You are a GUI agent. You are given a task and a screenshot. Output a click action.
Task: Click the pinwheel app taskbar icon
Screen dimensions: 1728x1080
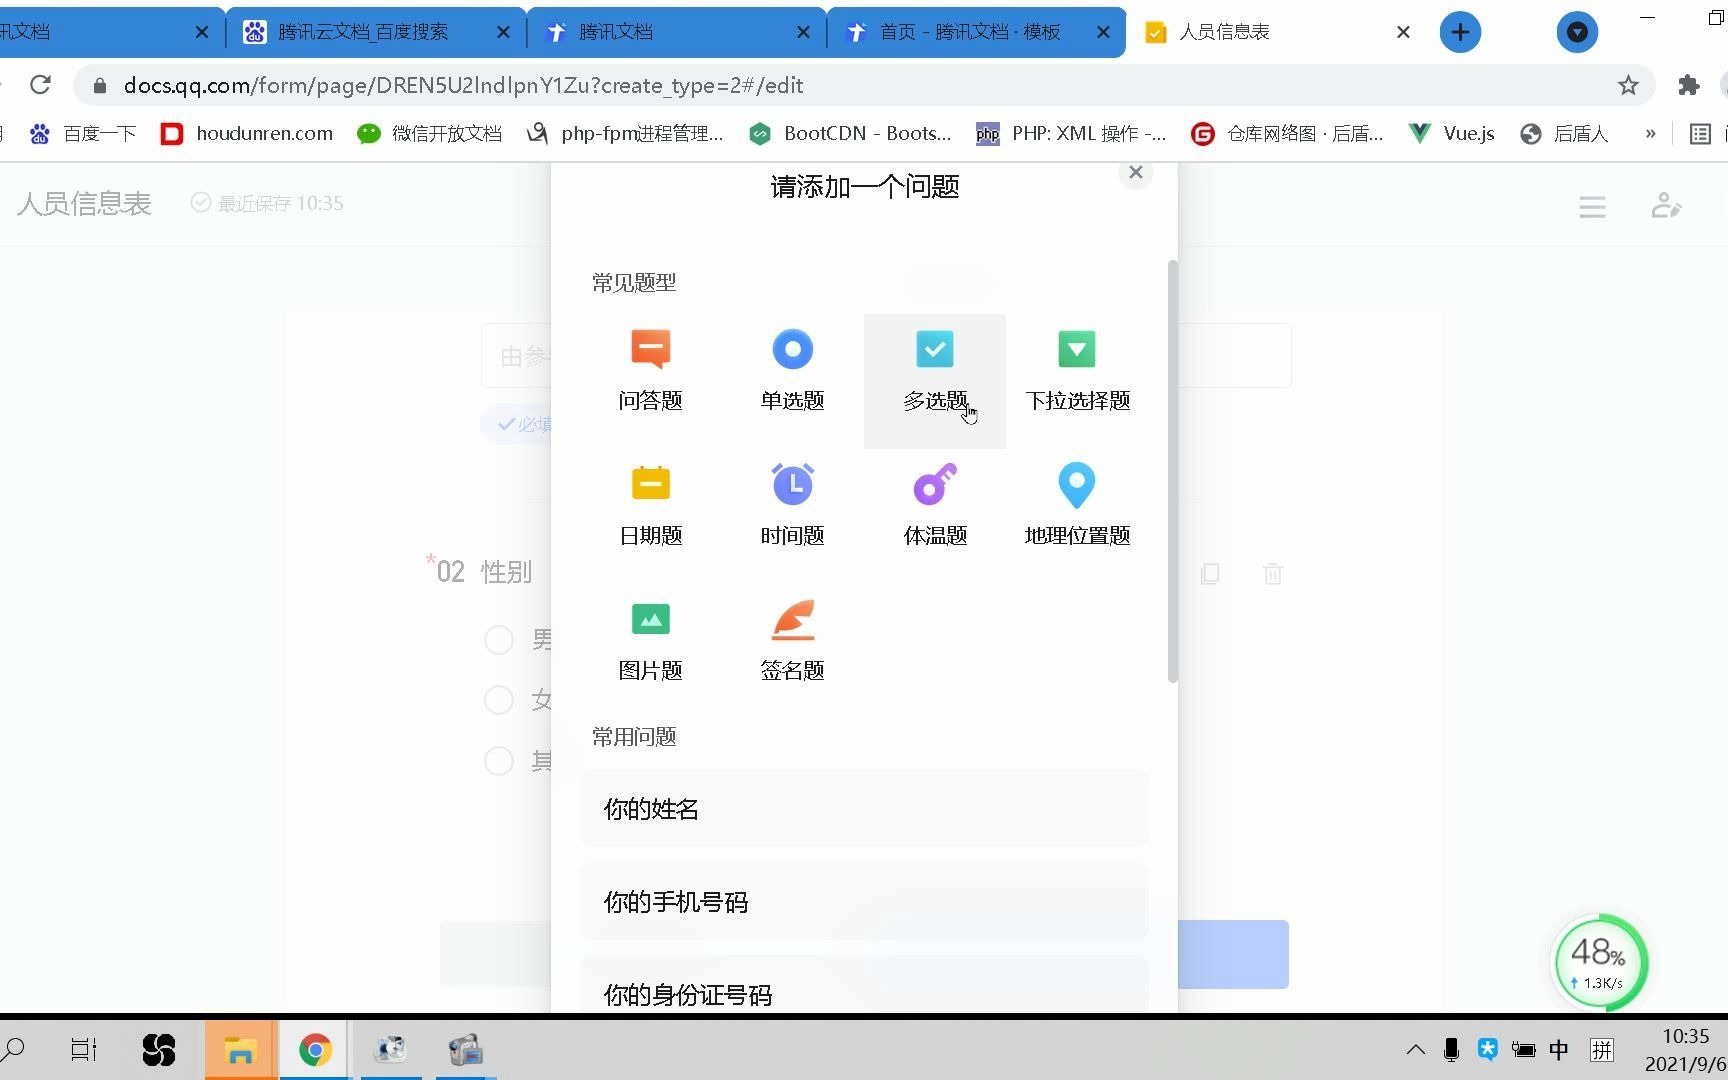[158, 1050]
